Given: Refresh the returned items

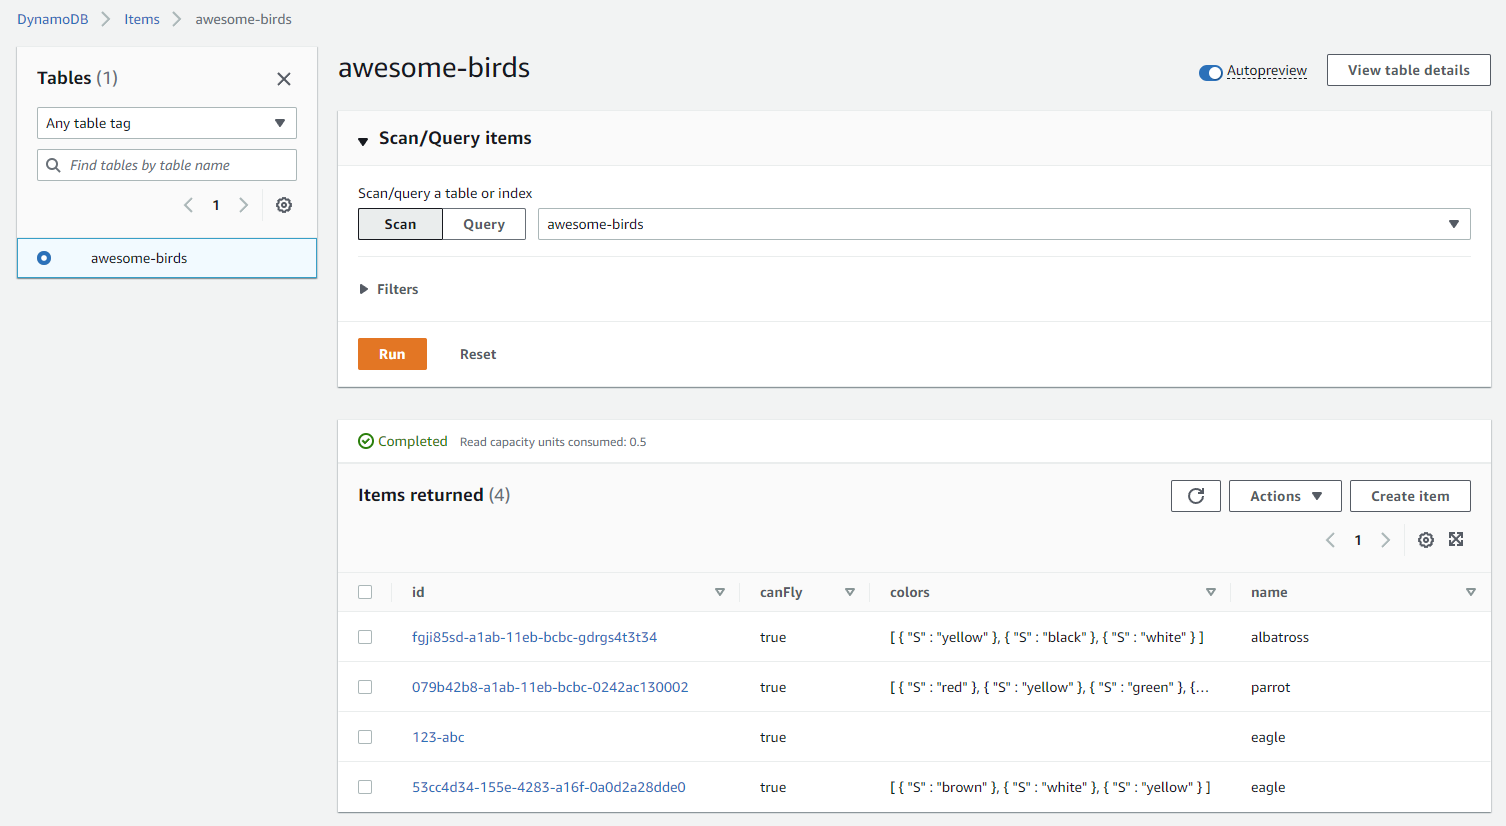Looking at the screenshot, I should click(x=1196, y=496).
